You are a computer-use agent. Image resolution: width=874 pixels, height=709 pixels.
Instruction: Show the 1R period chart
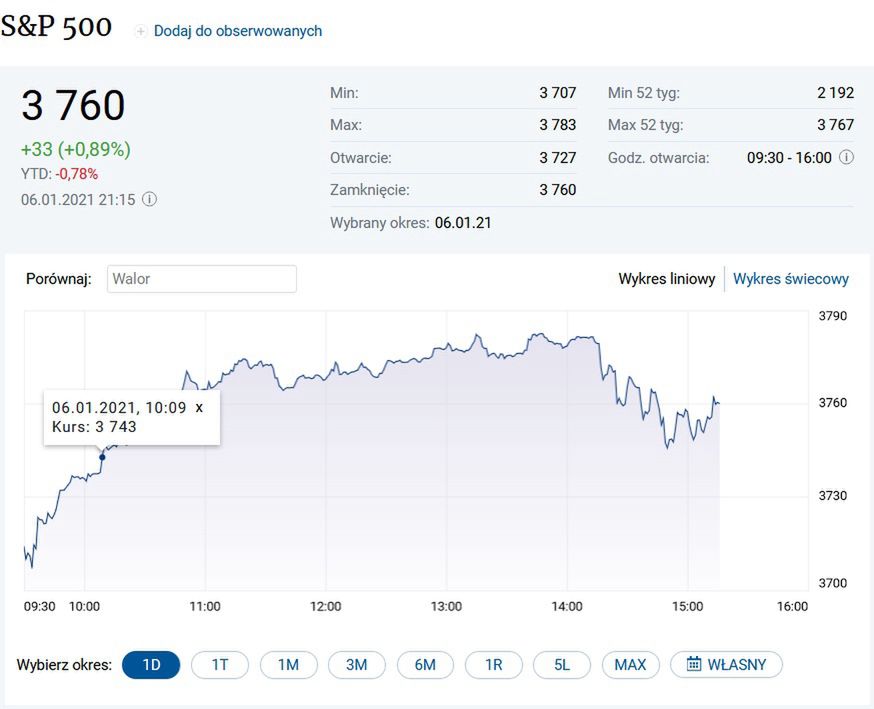[x=494, y=664]
